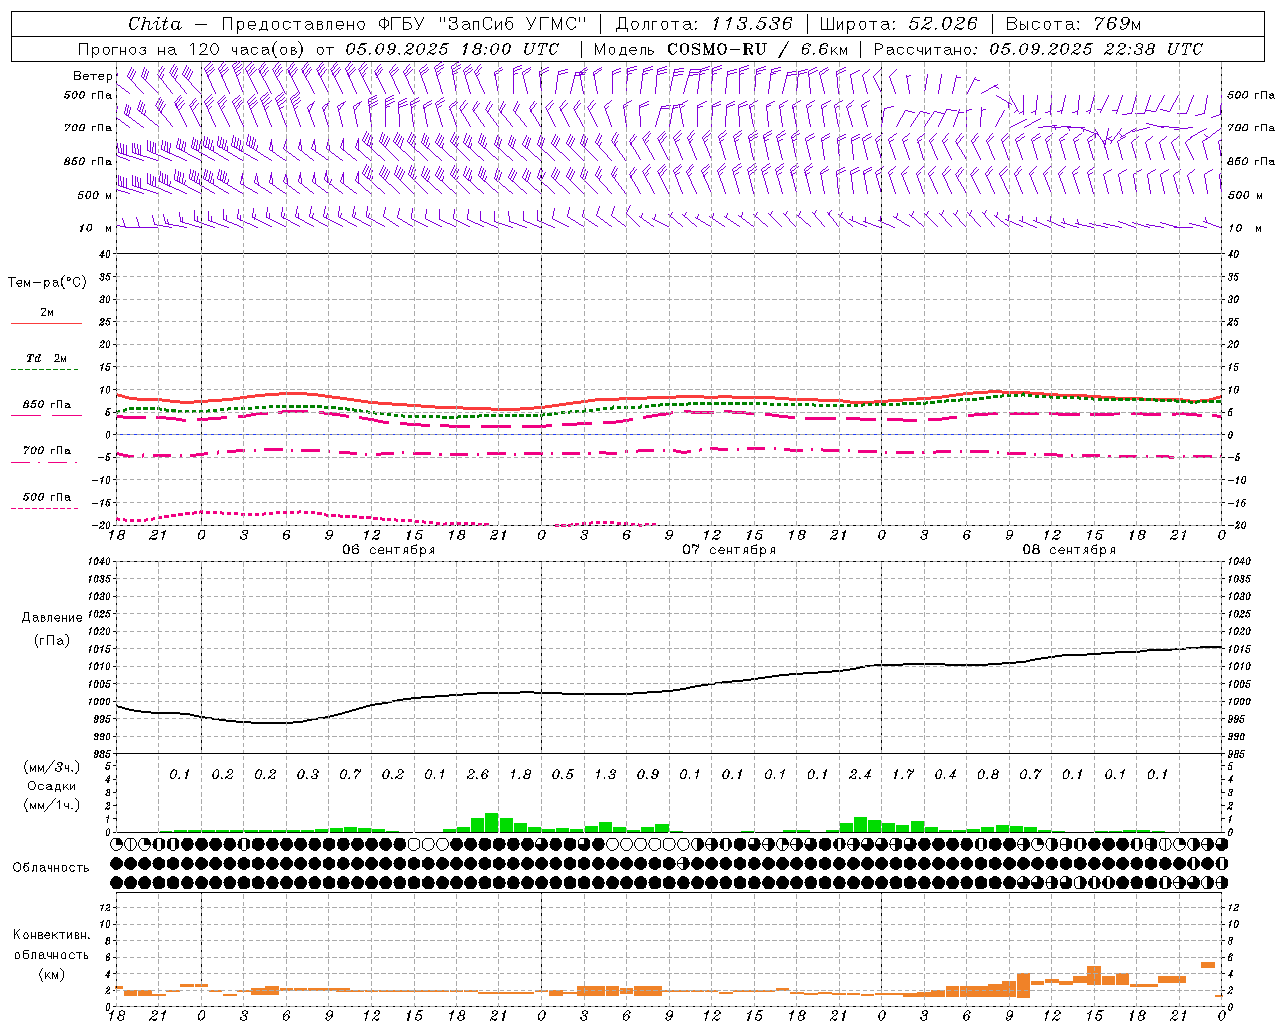The width and height of the screenshot is (1280, 1024).
Task: Click the 3-hour precipitation value "1.3"
Action: coord(605,774)
